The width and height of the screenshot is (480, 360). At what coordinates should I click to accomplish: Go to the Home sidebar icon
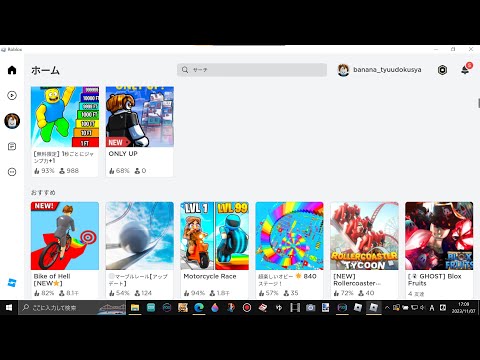tap(12, 70)
